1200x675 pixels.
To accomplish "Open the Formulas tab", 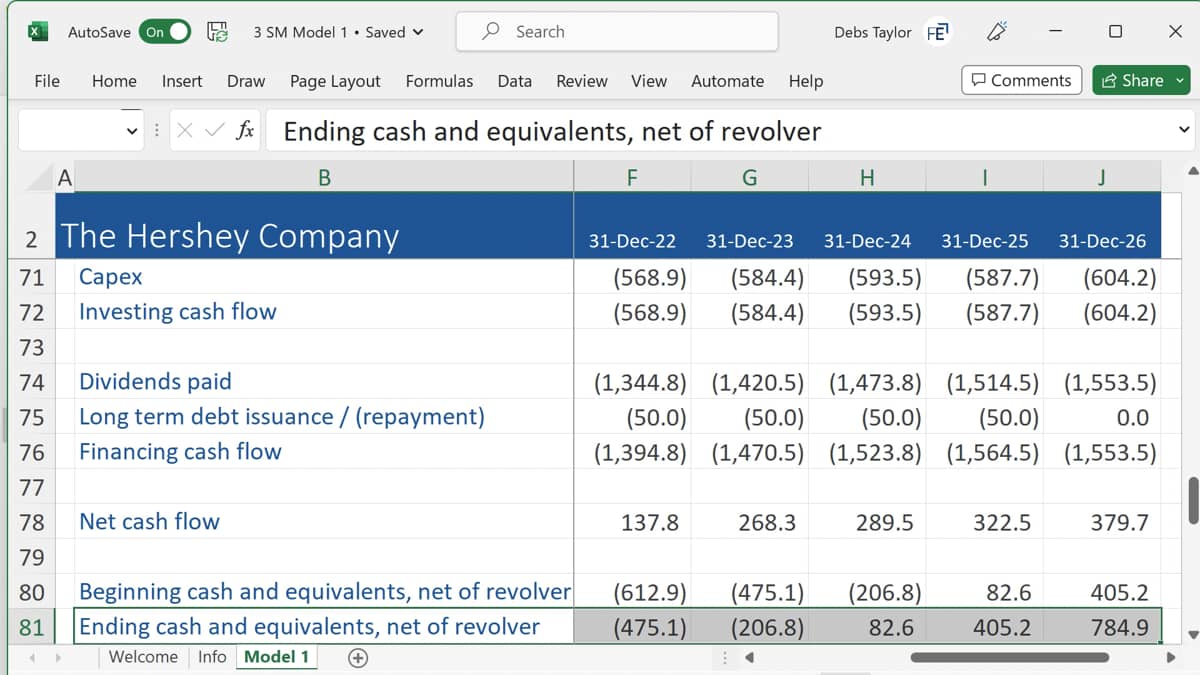I will (x=439, y=81).
